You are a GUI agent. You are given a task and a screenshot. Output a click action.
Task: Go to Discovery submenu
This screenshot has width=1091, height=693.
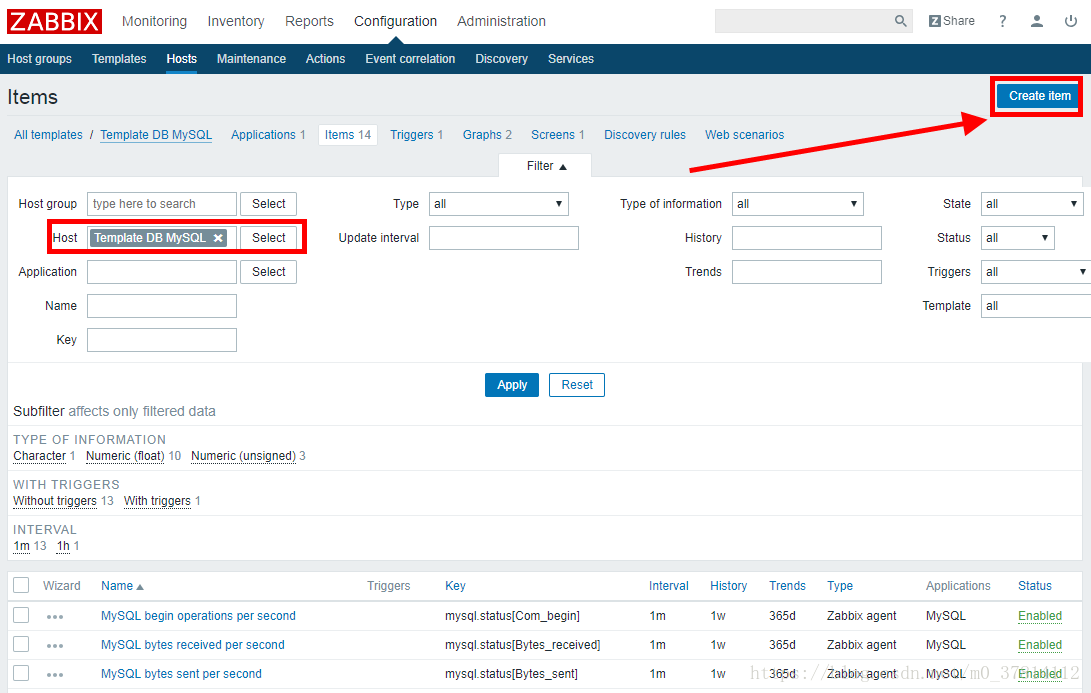tap(501, 59)
